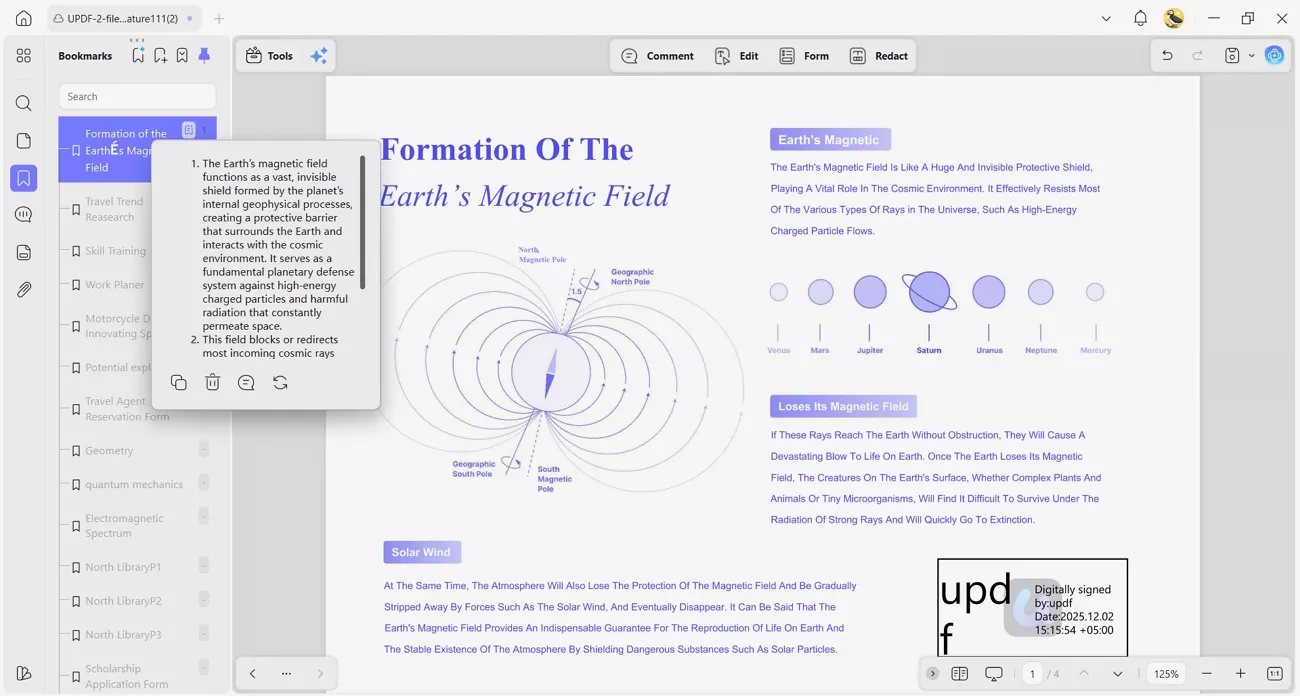Viewport: 1300px width, 696px height.
Task: Switch to Edit mode
Action: tap(736, 55)
